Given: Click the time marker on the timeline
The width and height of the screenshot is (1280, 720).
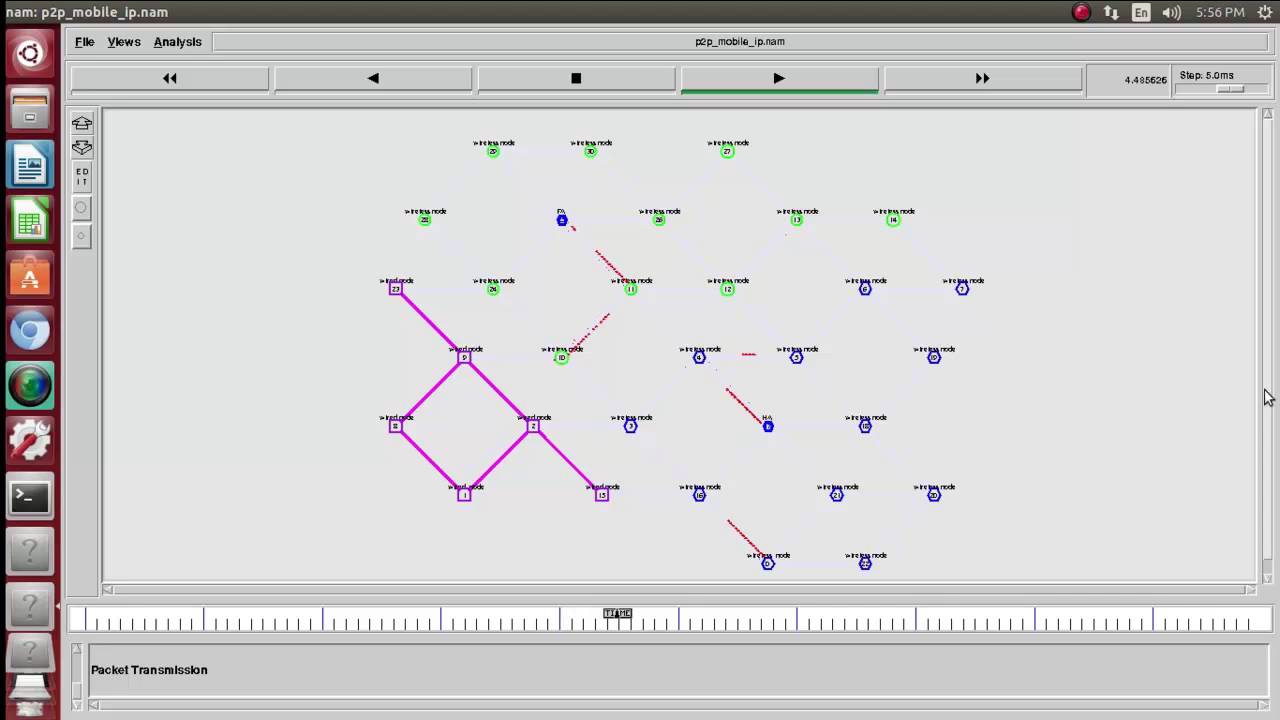Looking at the screenshot, I should tap(617, 613).
